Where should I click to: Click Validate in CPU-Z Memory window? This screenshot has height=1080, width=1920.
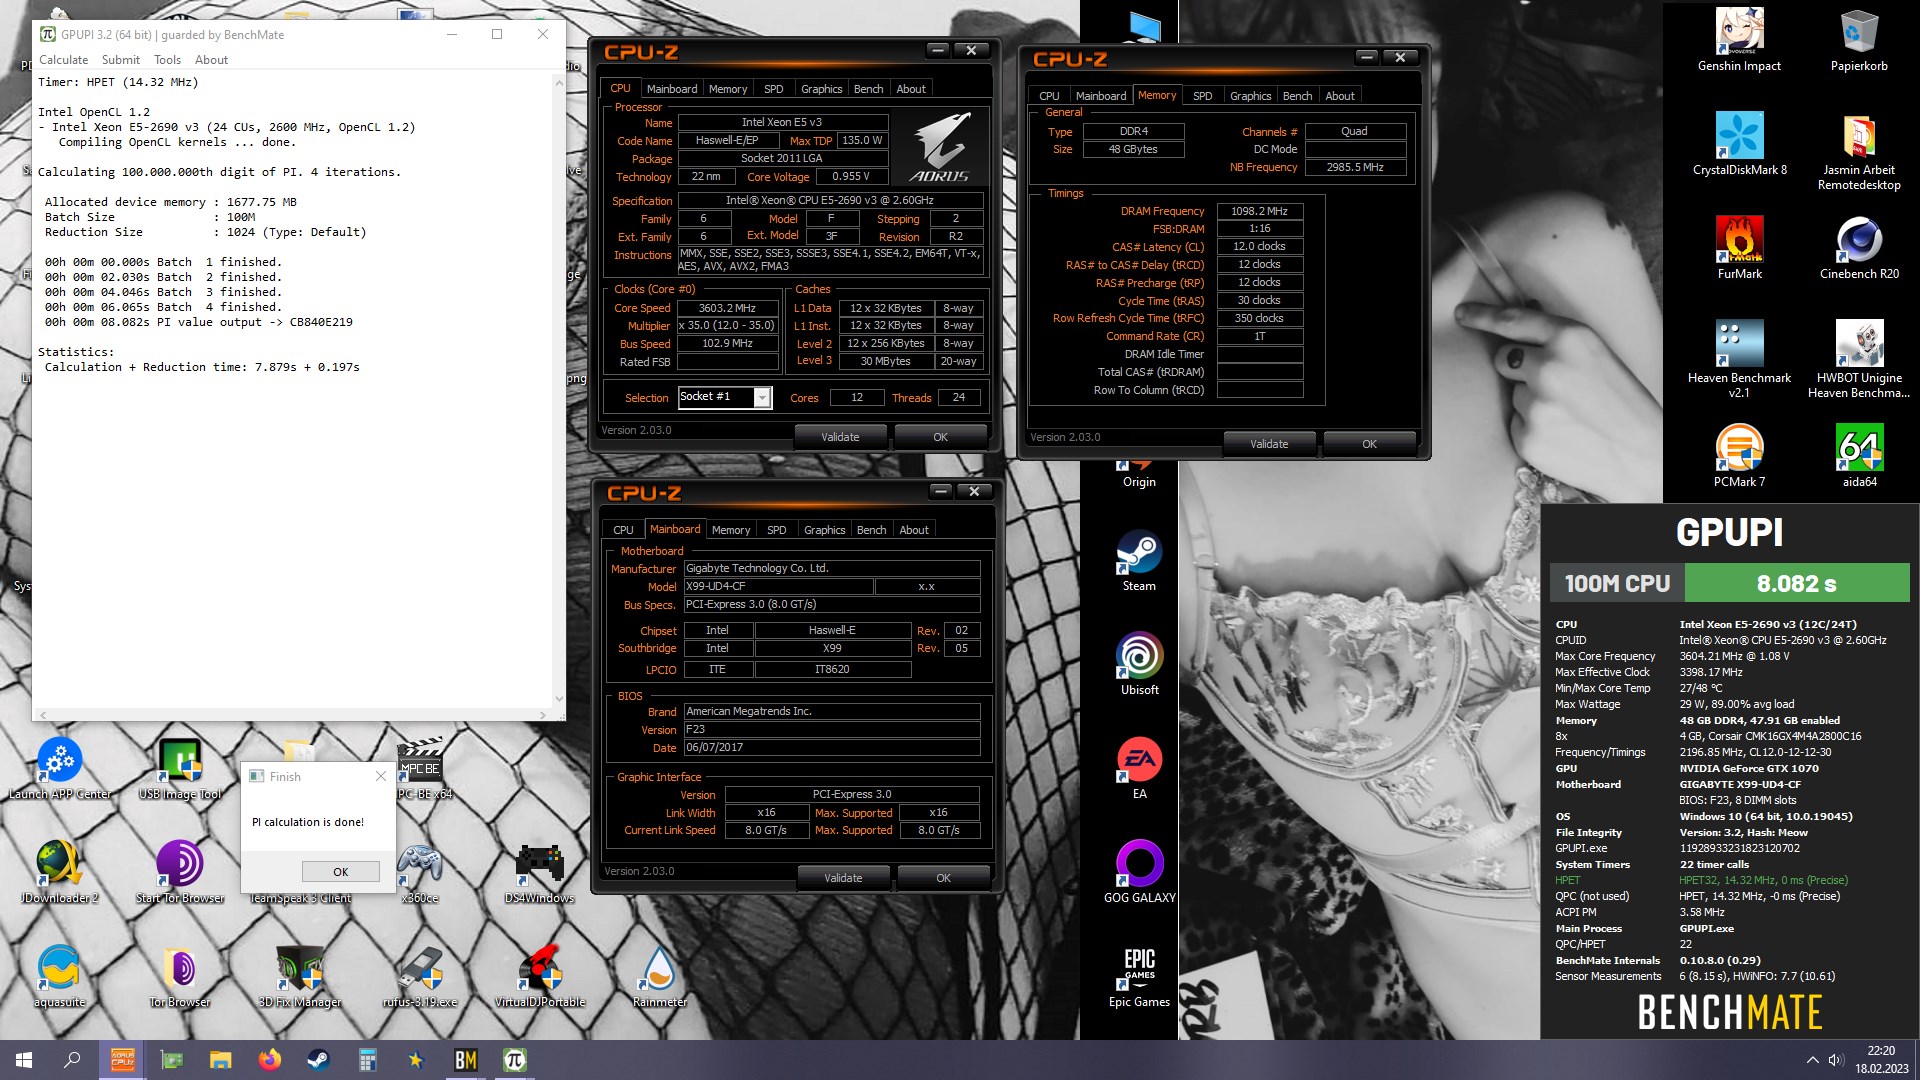[1269, 444]
